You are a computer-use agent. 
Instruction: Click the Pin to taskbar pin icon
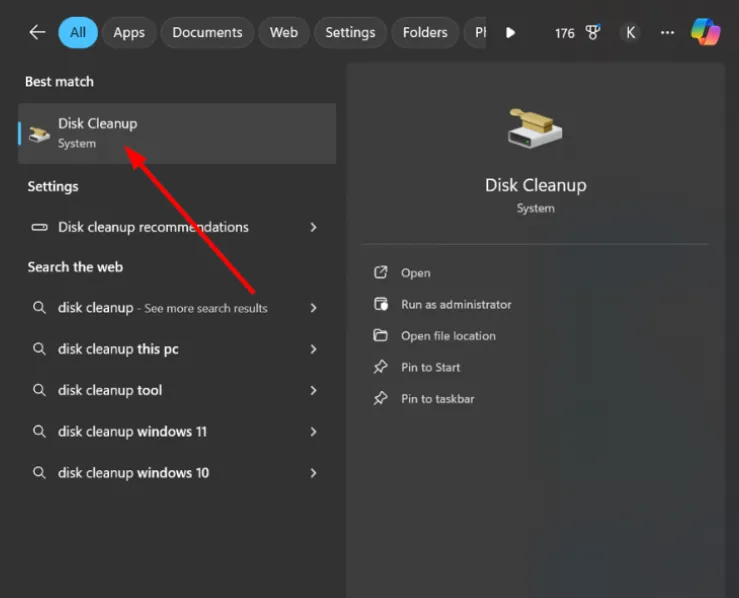point(380,398)
